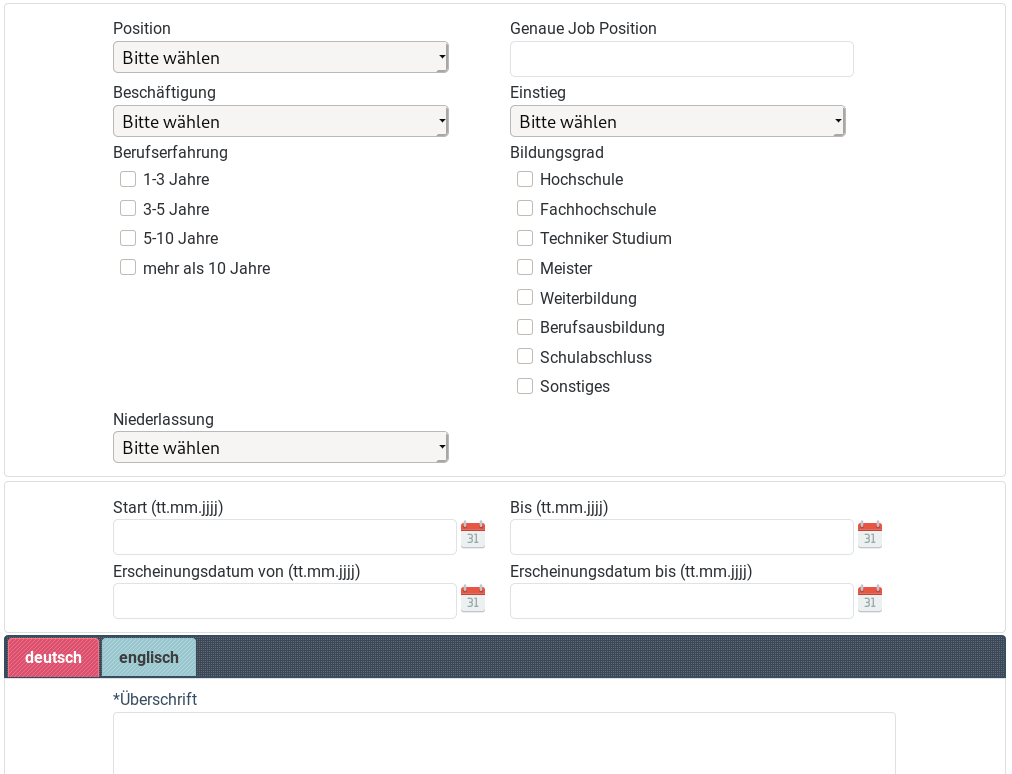The image size is (1012, 774).
Task: Click the Genaue Job Position field
Action: pos(681,59)
